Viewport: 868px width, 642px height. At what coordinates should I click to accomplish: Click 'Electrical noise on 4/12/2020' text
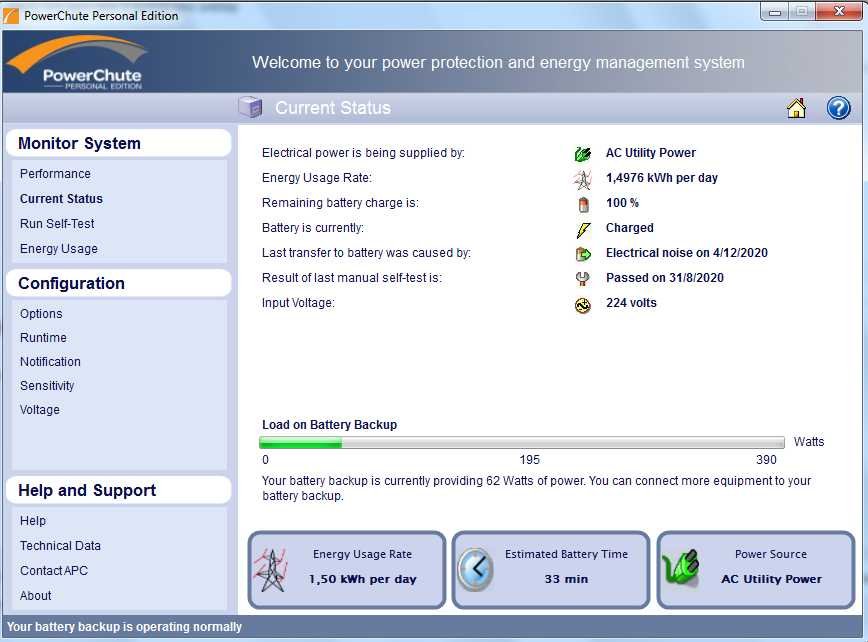686,253
